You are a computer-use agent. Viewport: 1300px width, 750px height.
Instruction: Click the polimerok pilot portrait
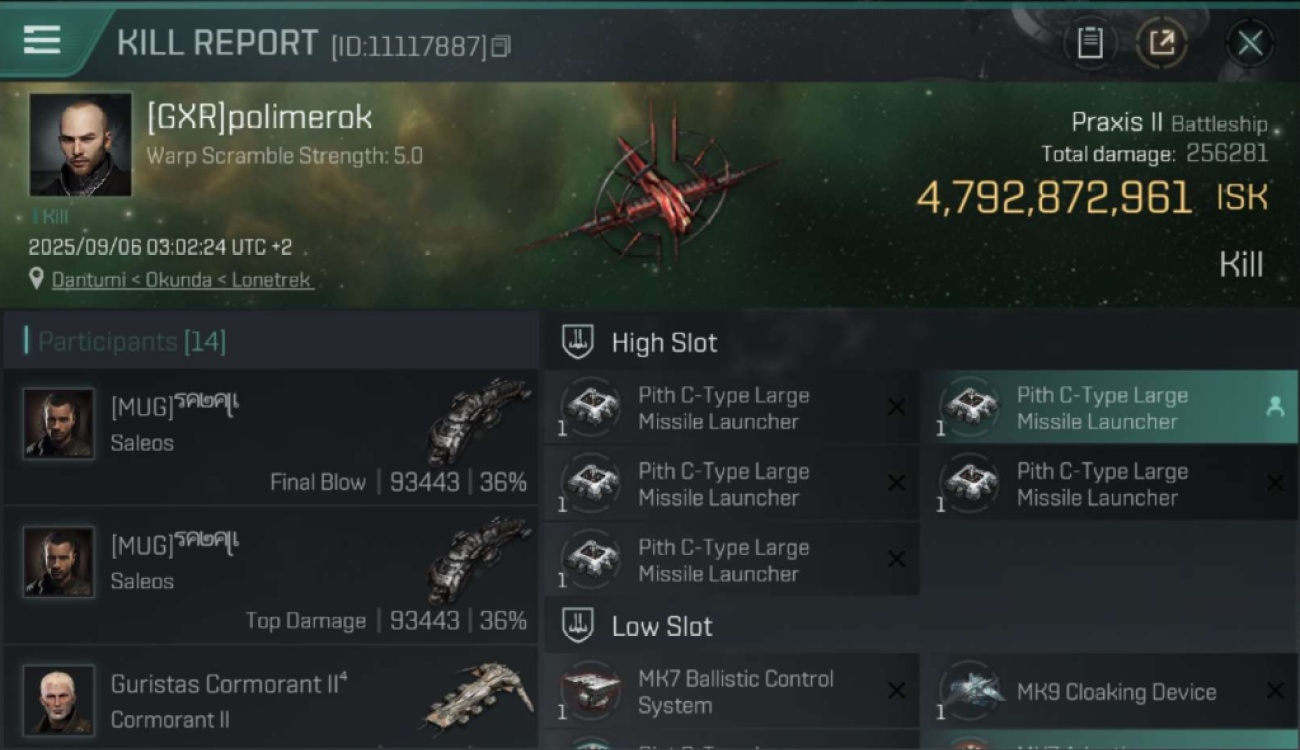pos(80,144)
